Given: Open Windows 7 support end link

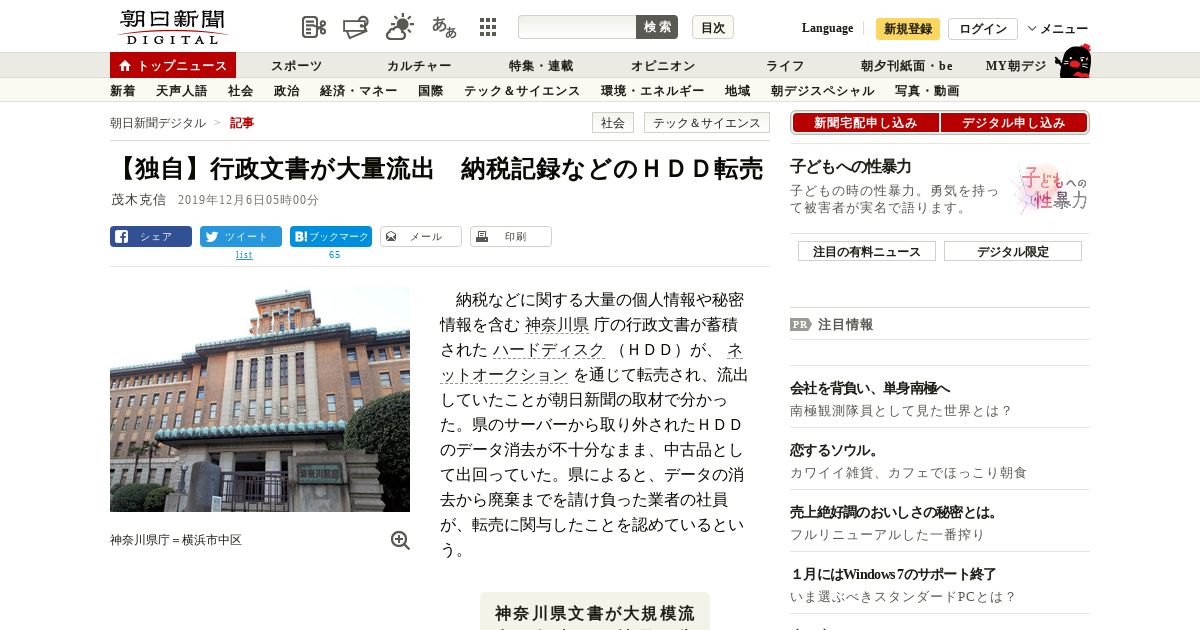Looking at the screenshot, I should (893, 574).
